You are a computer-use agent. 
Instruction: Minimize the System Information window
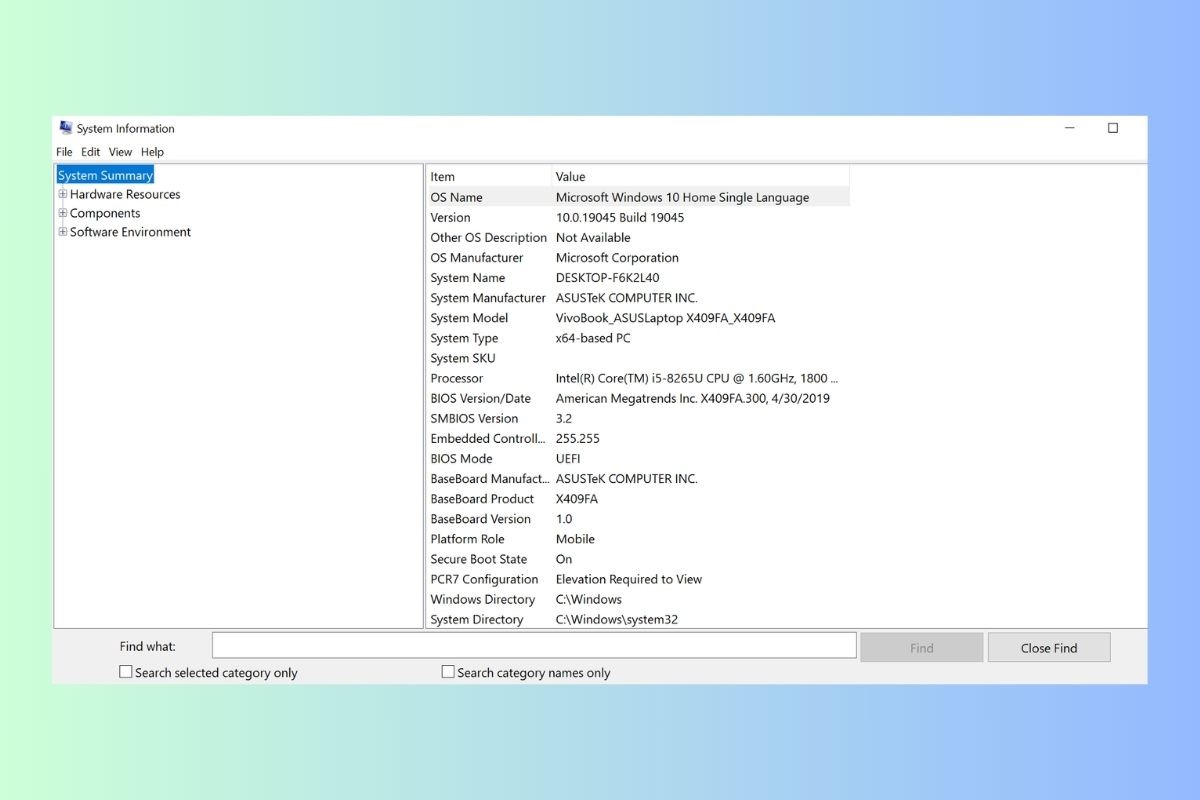(1070, 128)
